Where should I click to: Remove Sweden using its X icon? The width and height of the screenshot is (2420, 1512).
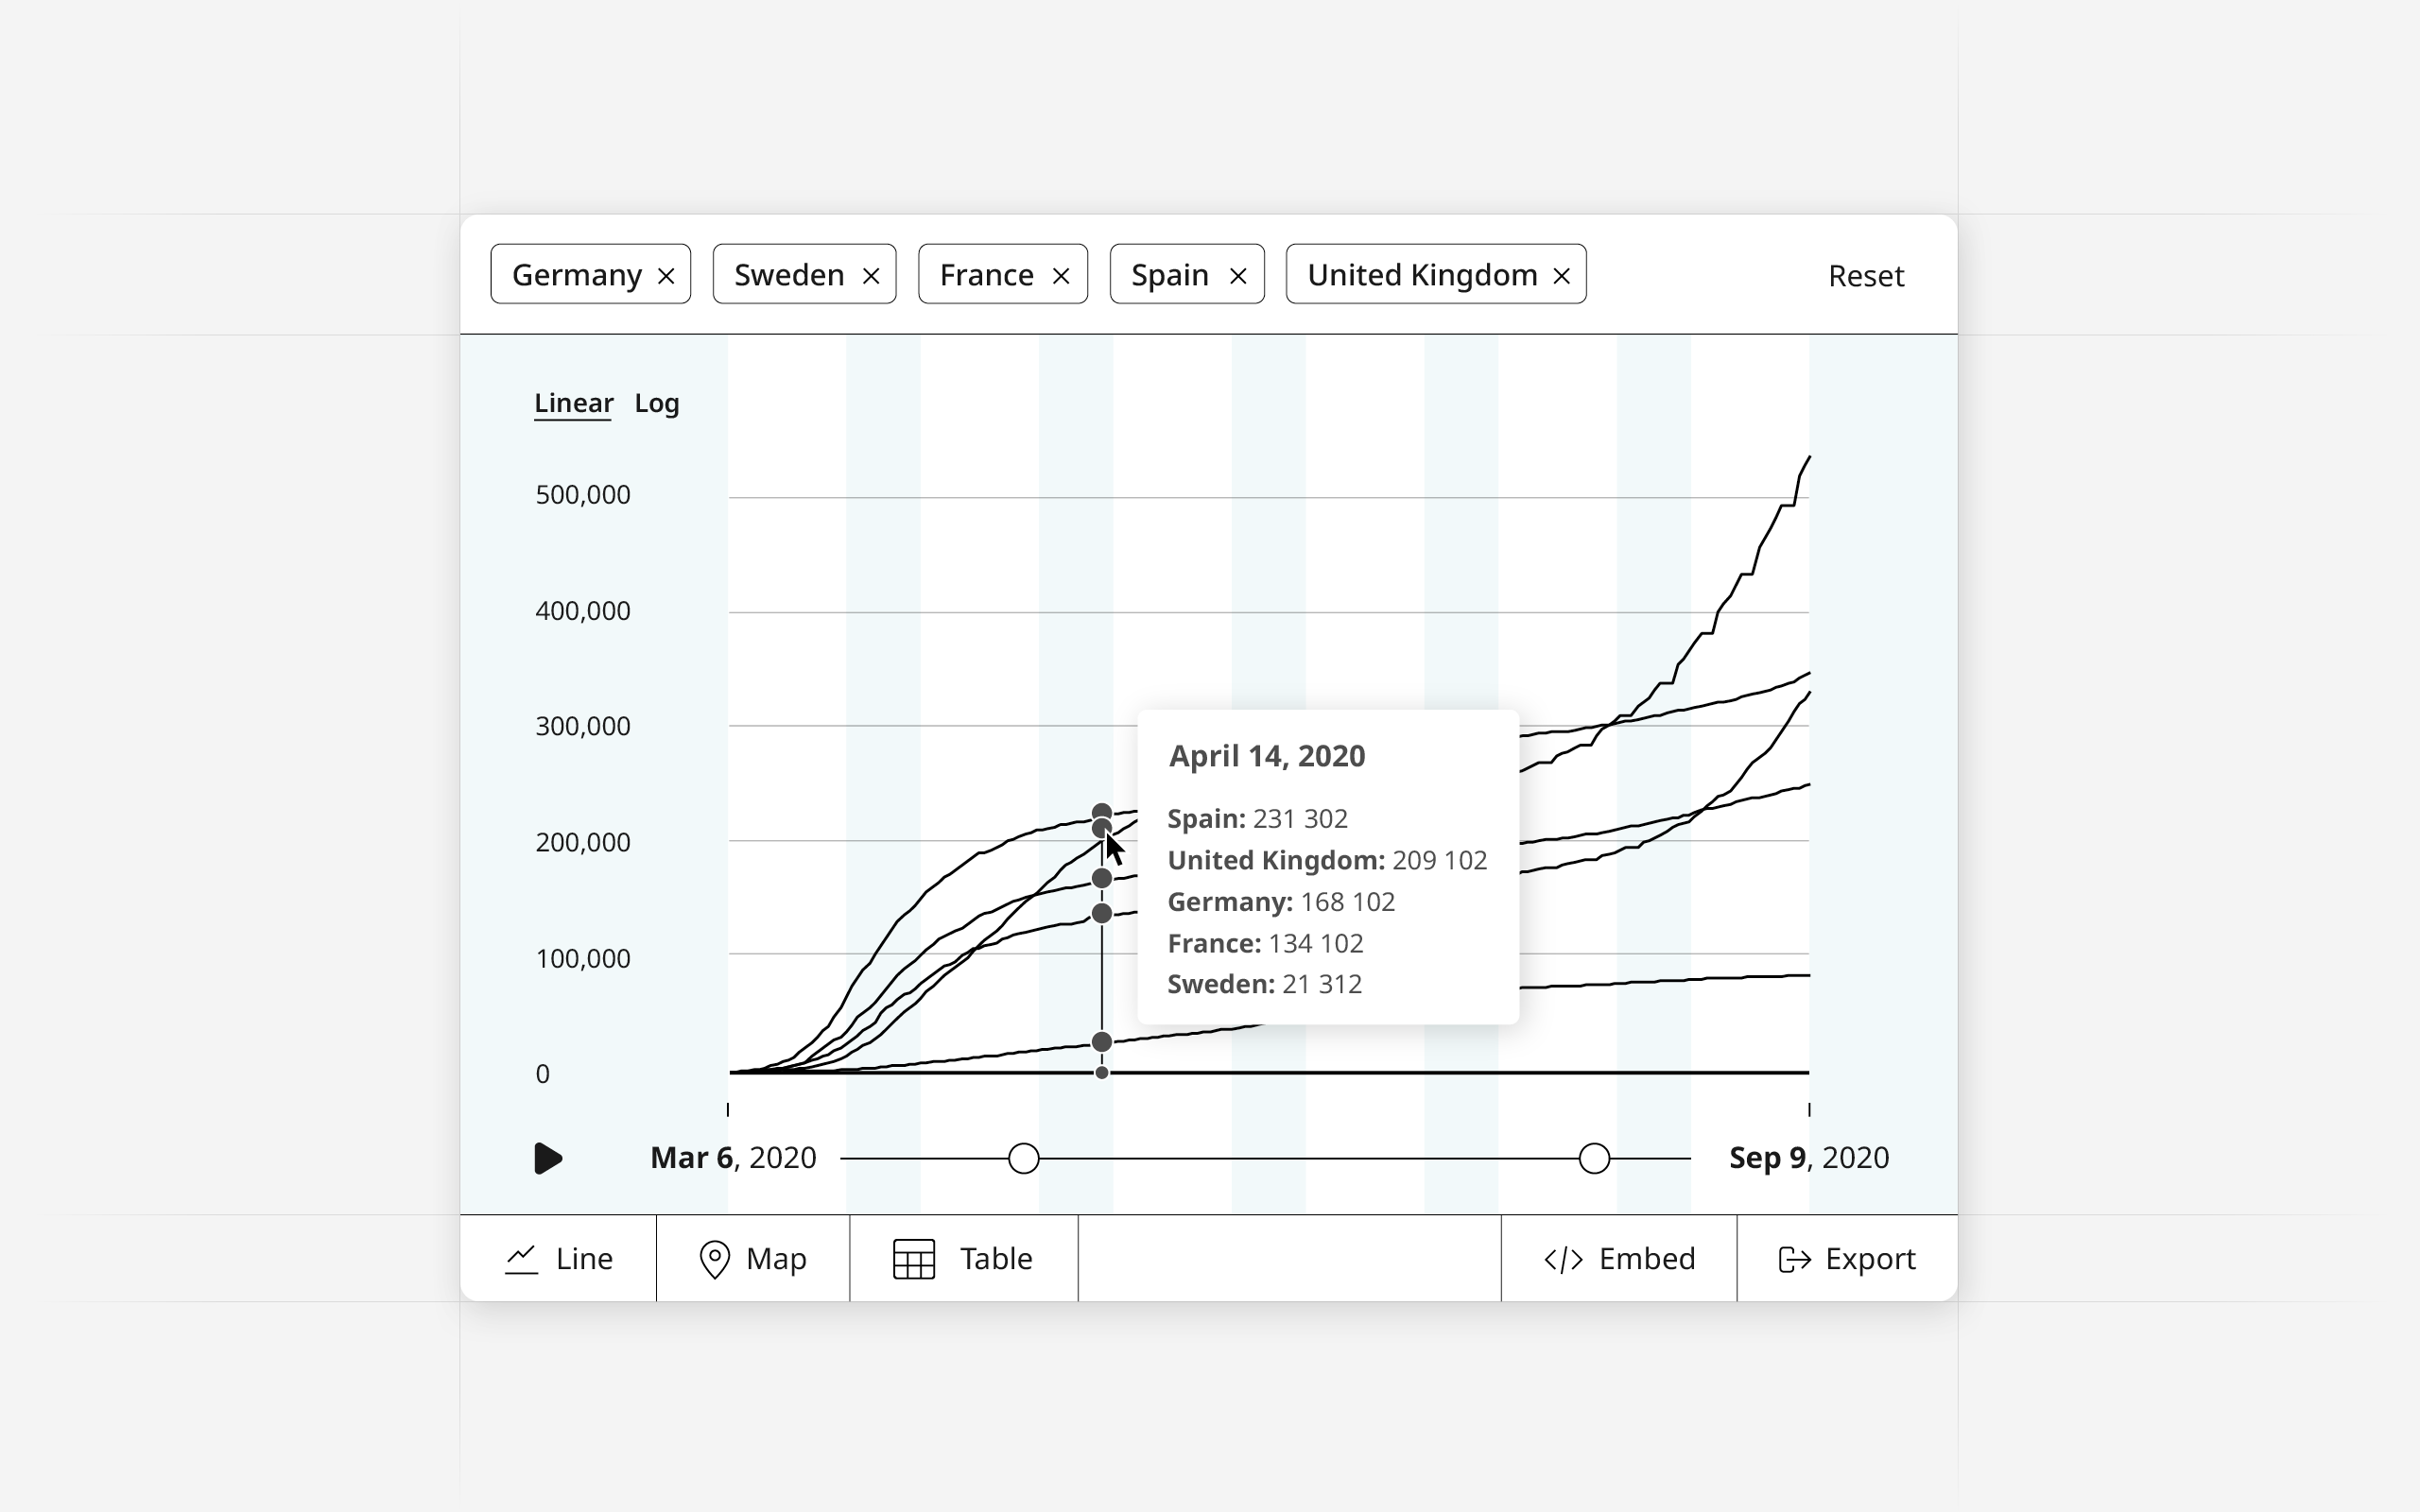871,276
